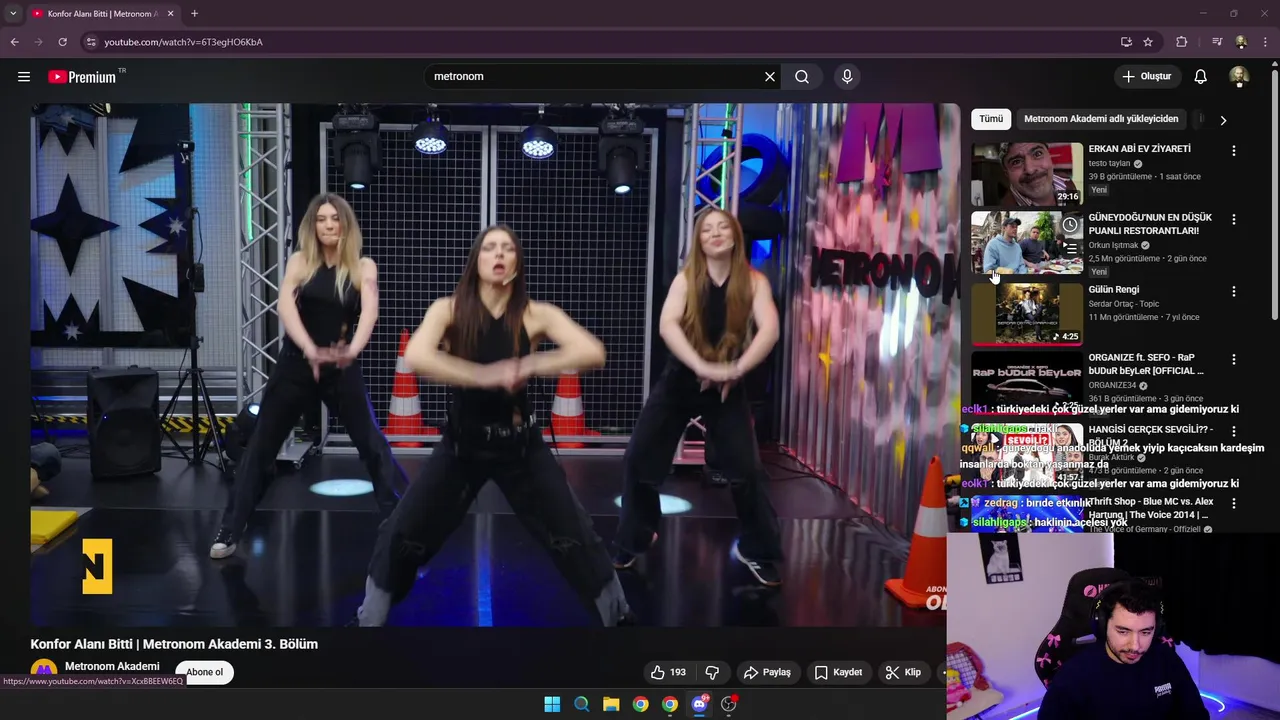The image size is (1280, 720).
Task: Open options menu for Thrift Shop video
Action: 1234,503
